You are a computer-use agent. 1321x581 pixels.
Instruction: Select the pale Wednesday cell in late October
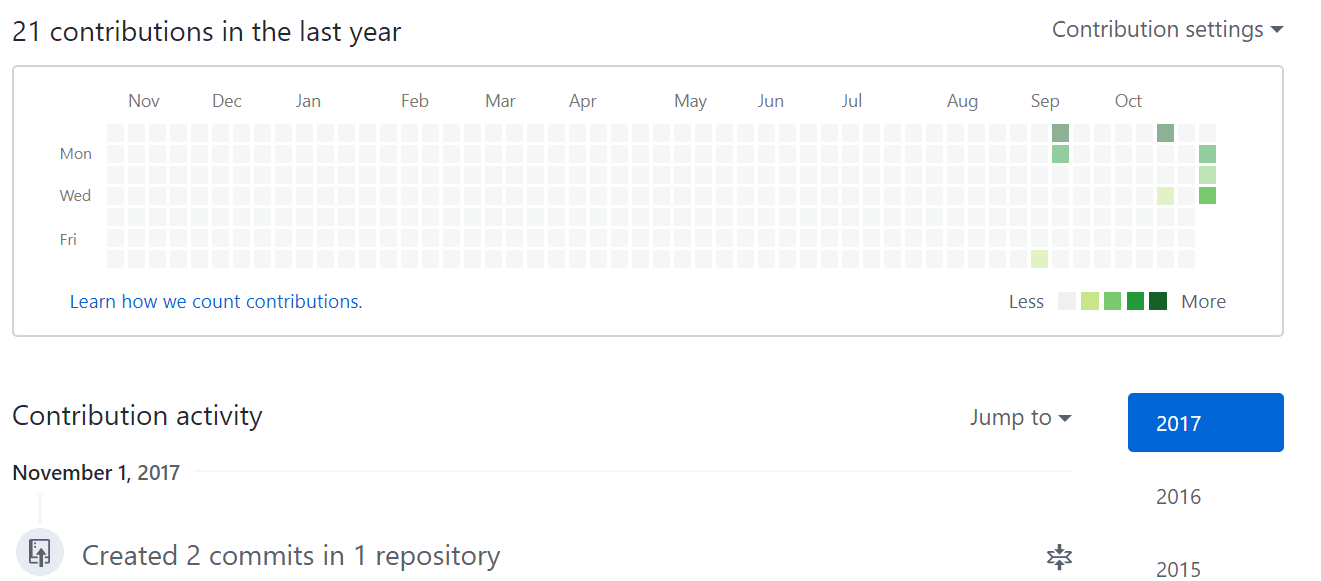tap(1166, 196)
